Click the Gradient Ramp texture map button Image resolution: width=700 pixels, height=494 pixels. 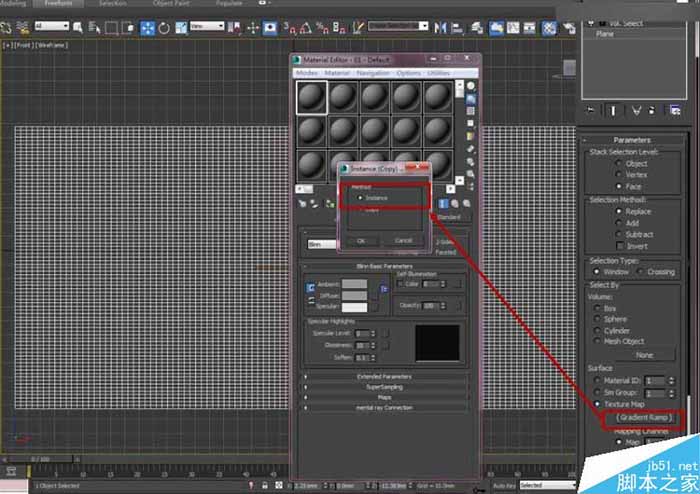[644, 417]
